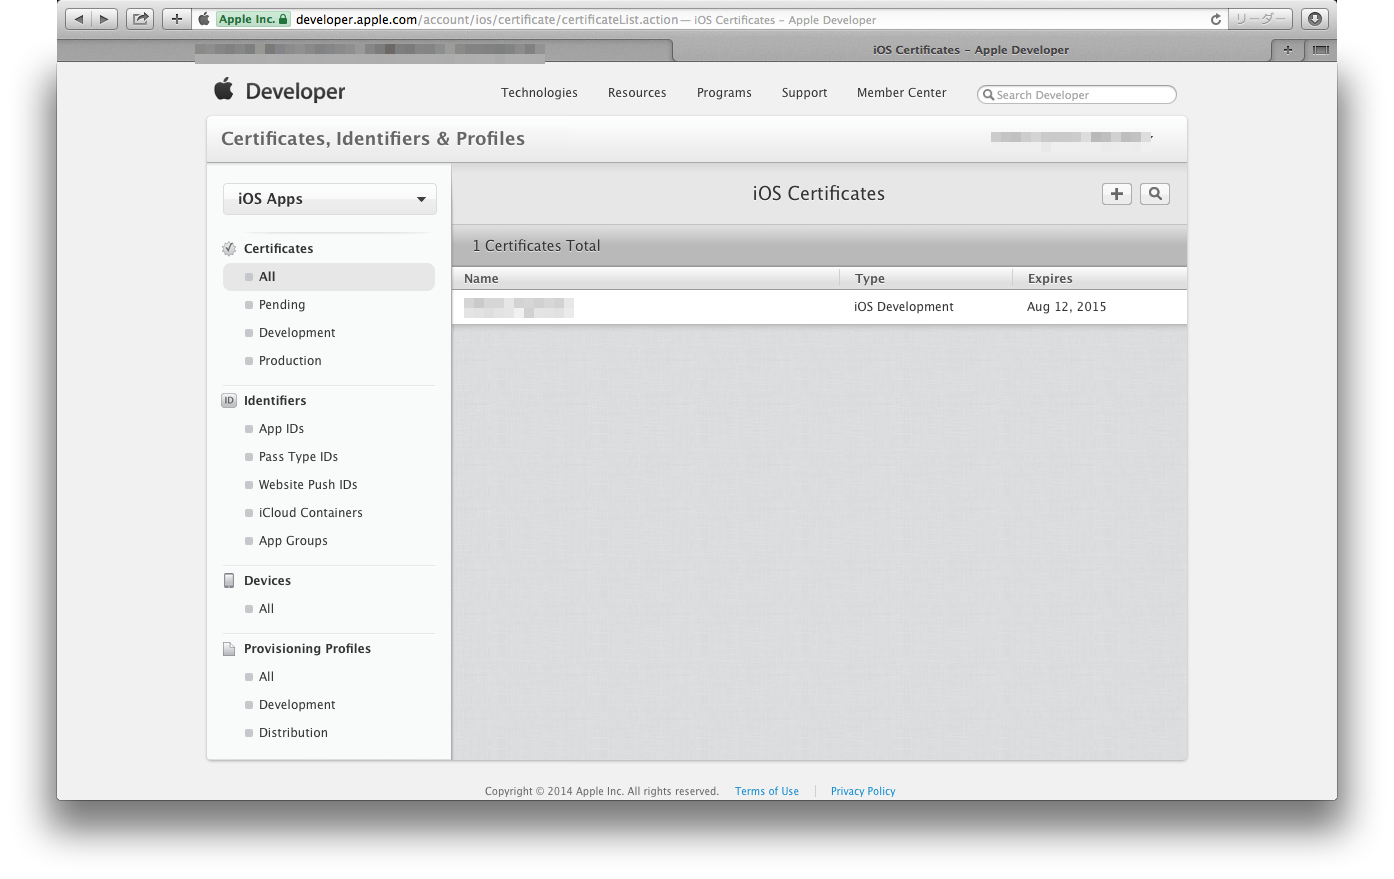
Task: Click the Safari address bar URL
Action: 487,19
